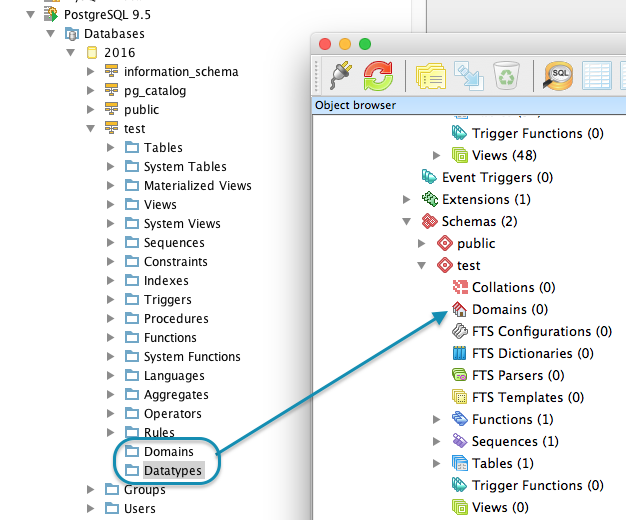Screen dimensions: 626x520
Task: Expand the Groups folder
Action: (91, 489)
